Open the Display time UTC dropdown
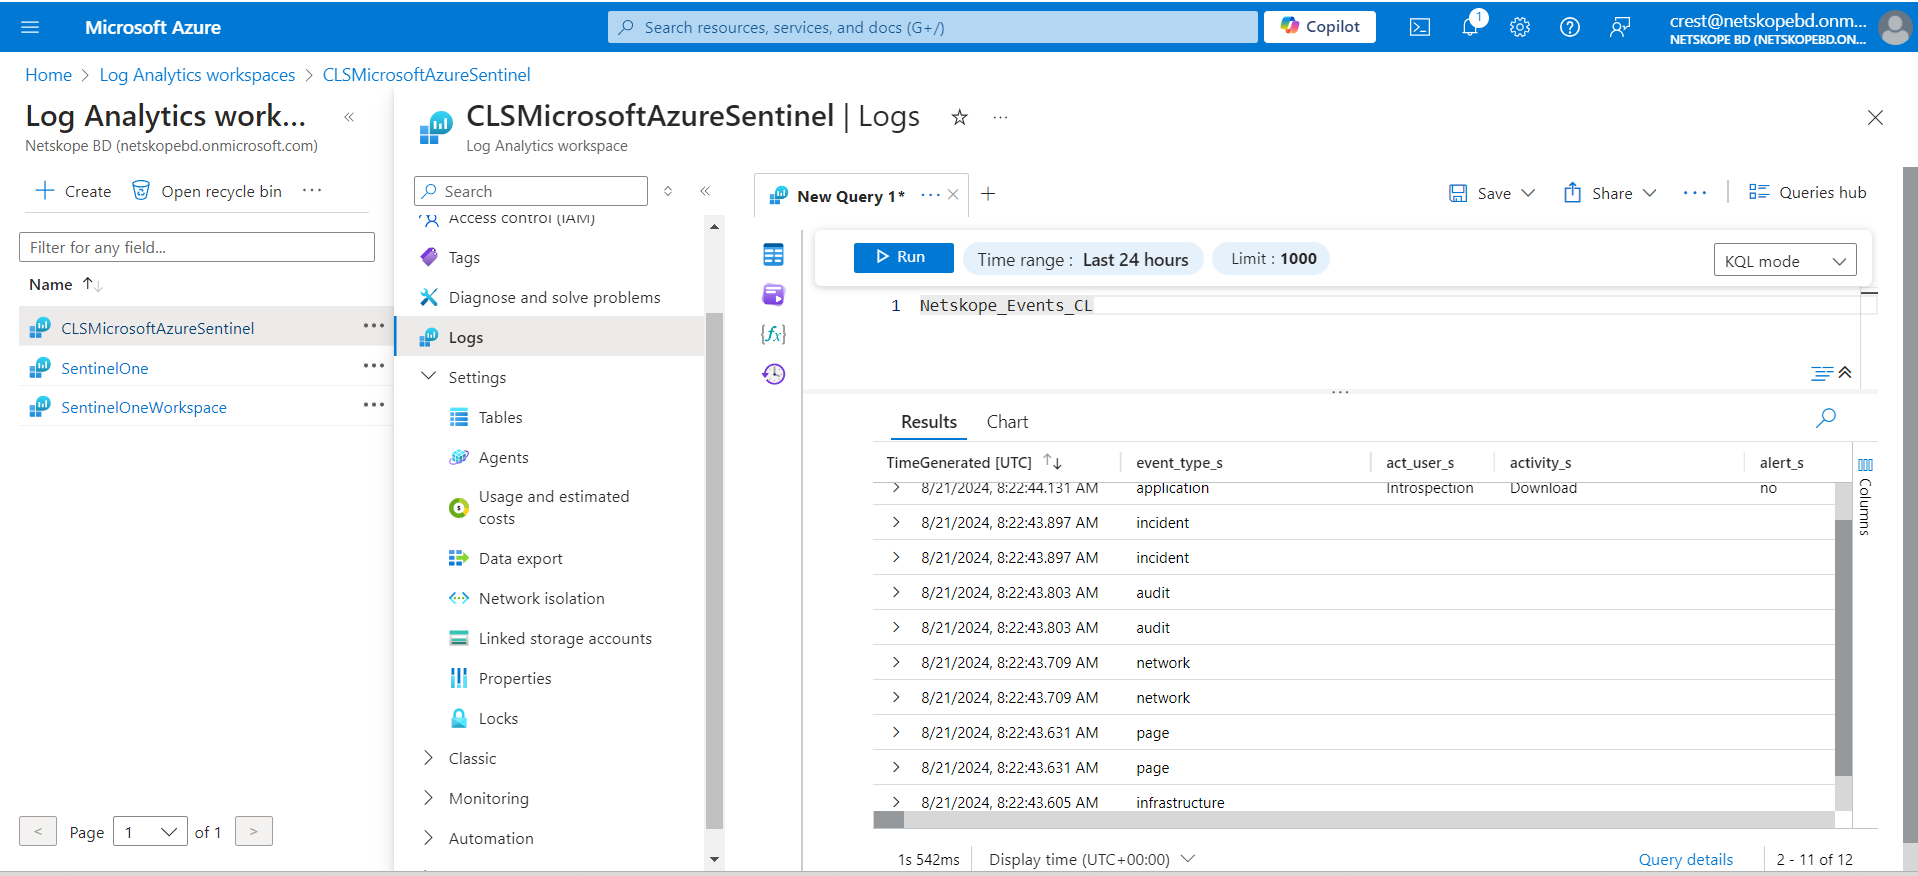This screenshot has height=876, width=1918. [1092, 859]
